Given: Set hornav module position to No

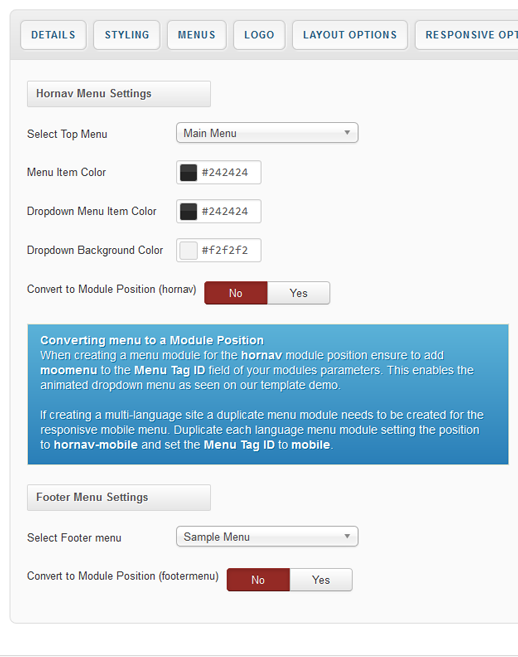Looking at the screenshot, I should pyautogui.click(x=236, y=293).
